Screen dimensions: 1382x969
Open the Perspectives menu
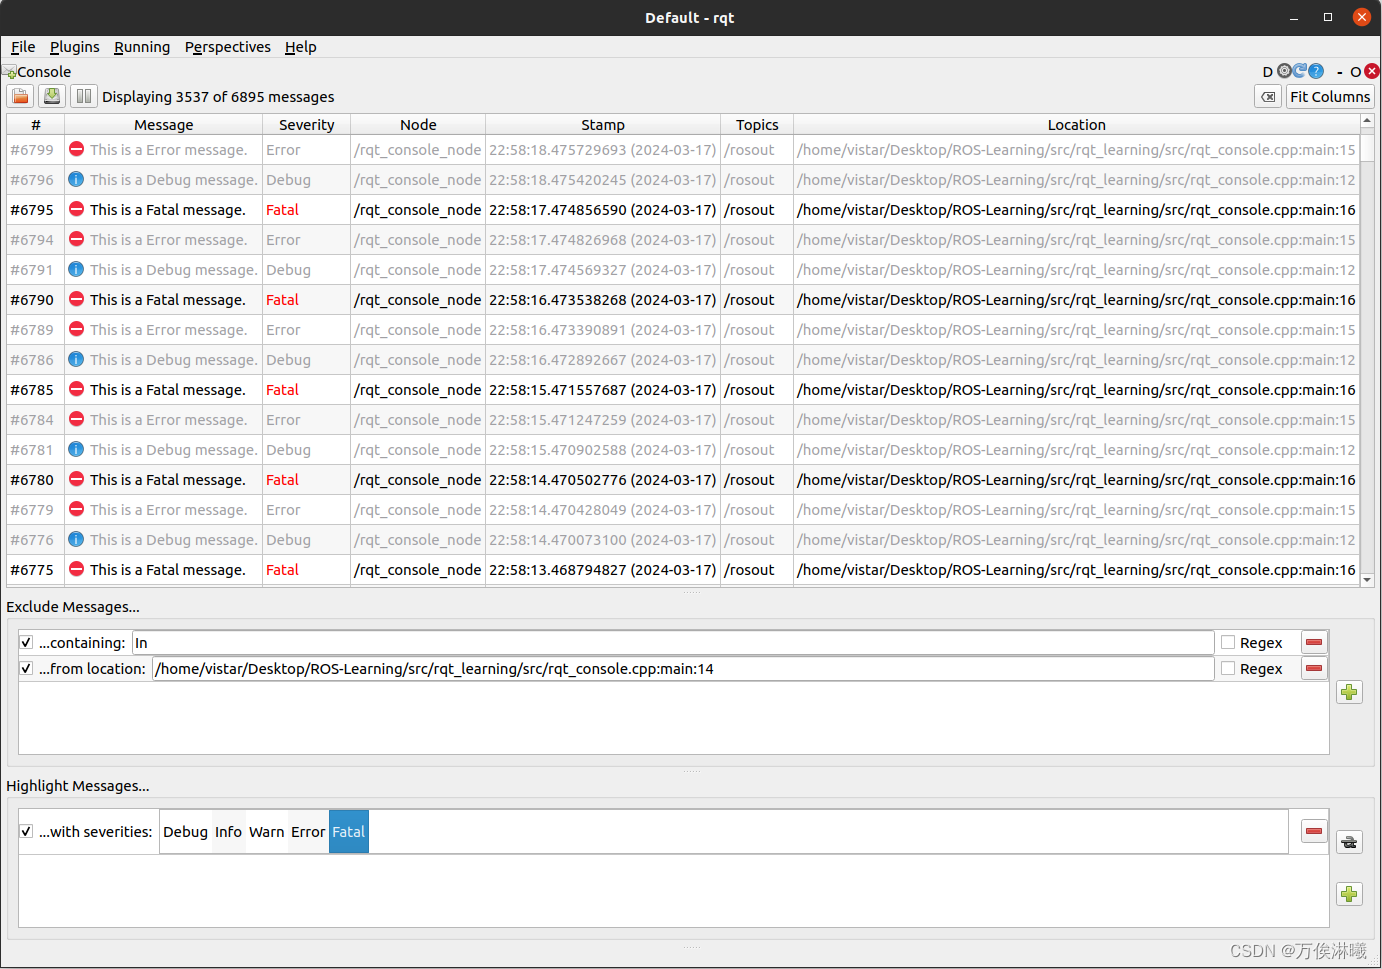[228, 47]
